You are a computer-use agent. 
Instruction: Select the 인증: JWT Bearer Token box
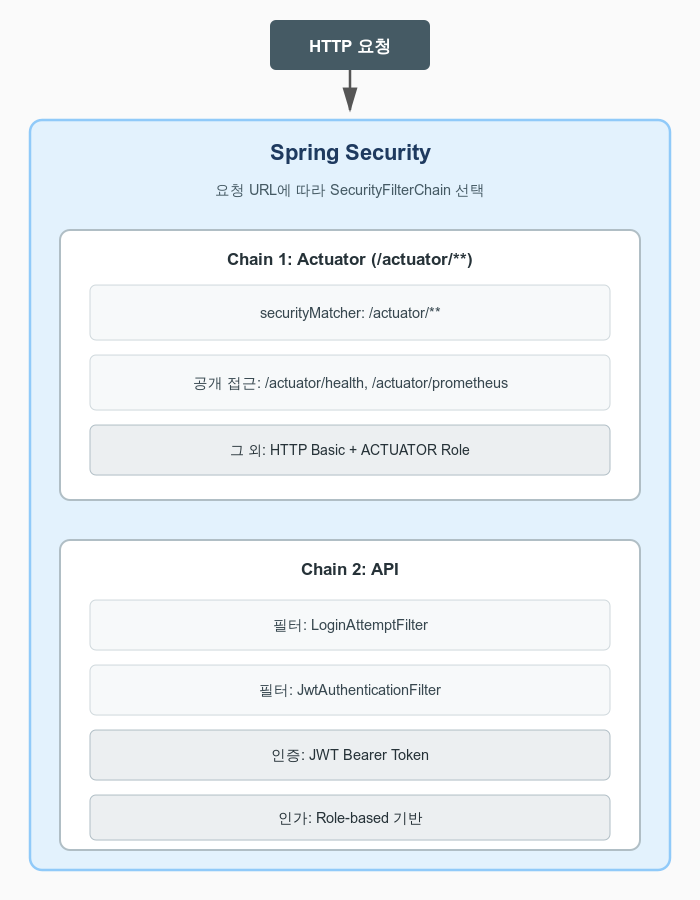click(x=350, y=755)
